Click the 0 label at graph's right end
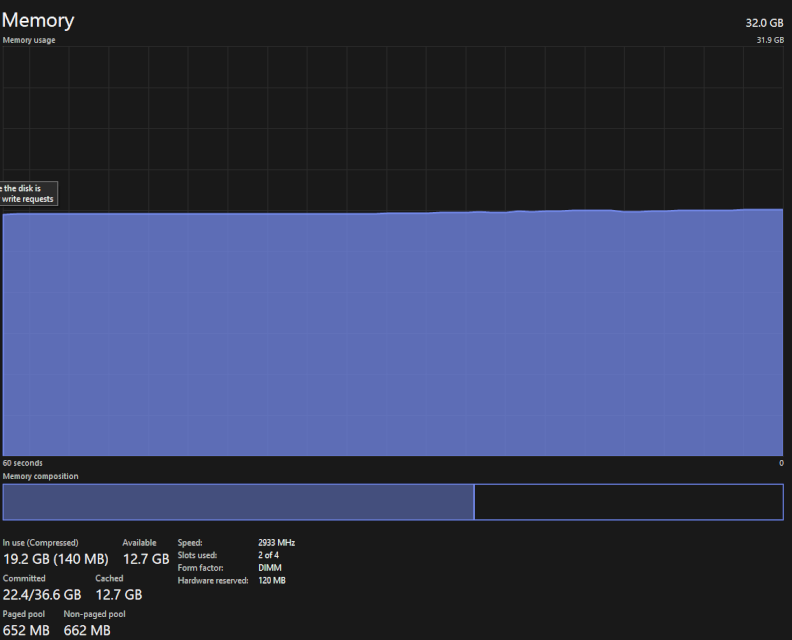The height and width of the screenshot is (640, 792). [781, 463]
